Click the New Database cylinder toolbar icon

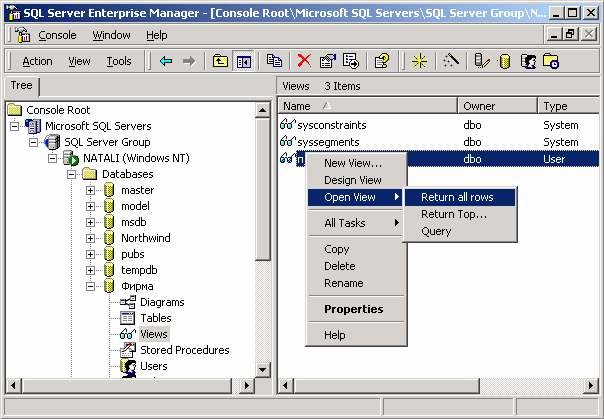tap(505, 61)
